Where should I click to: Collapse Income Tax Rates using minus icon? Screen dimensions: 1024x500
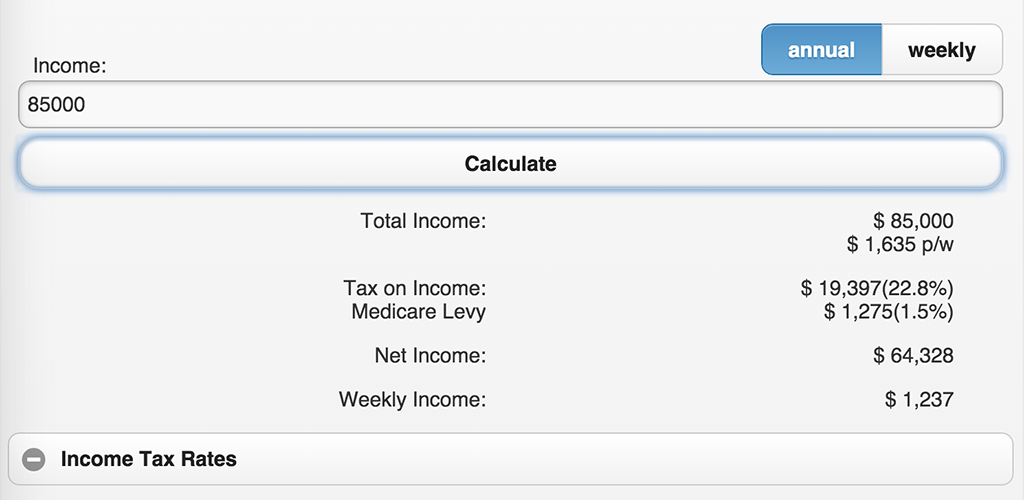(x=34, y=460)
